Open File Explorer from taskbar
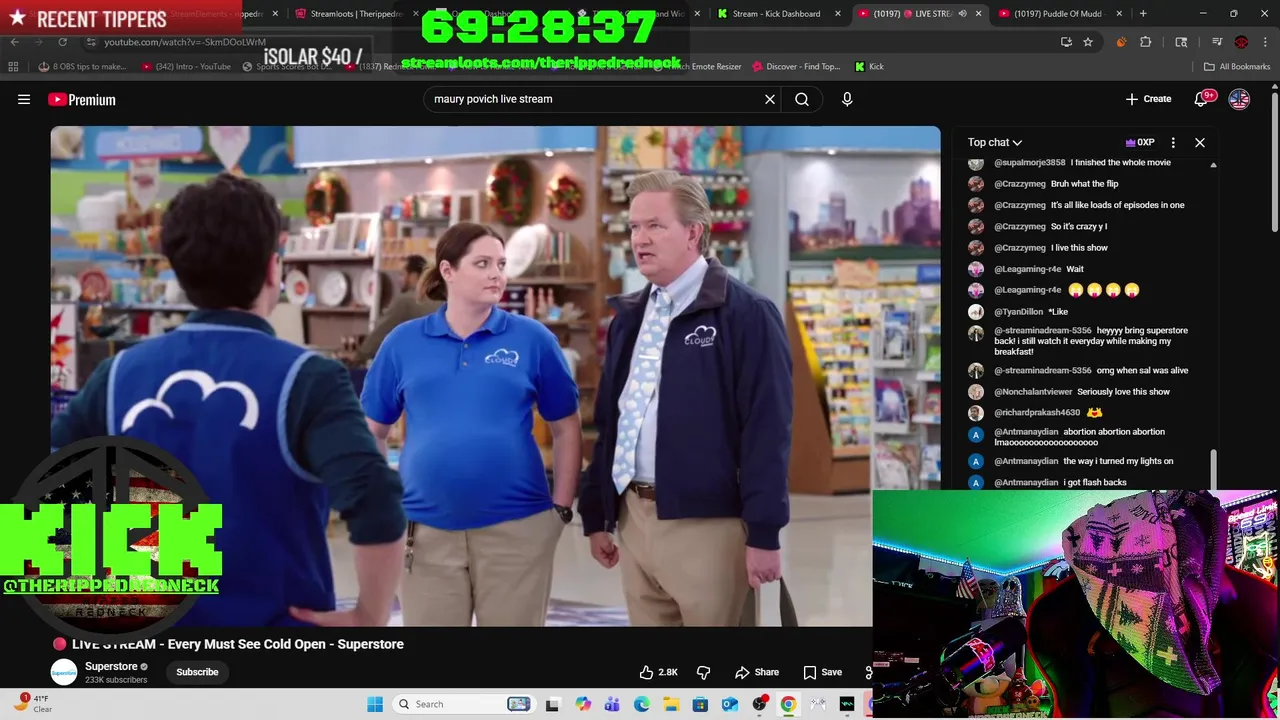This screenshot has height=720, width=1280. (671, 704)
